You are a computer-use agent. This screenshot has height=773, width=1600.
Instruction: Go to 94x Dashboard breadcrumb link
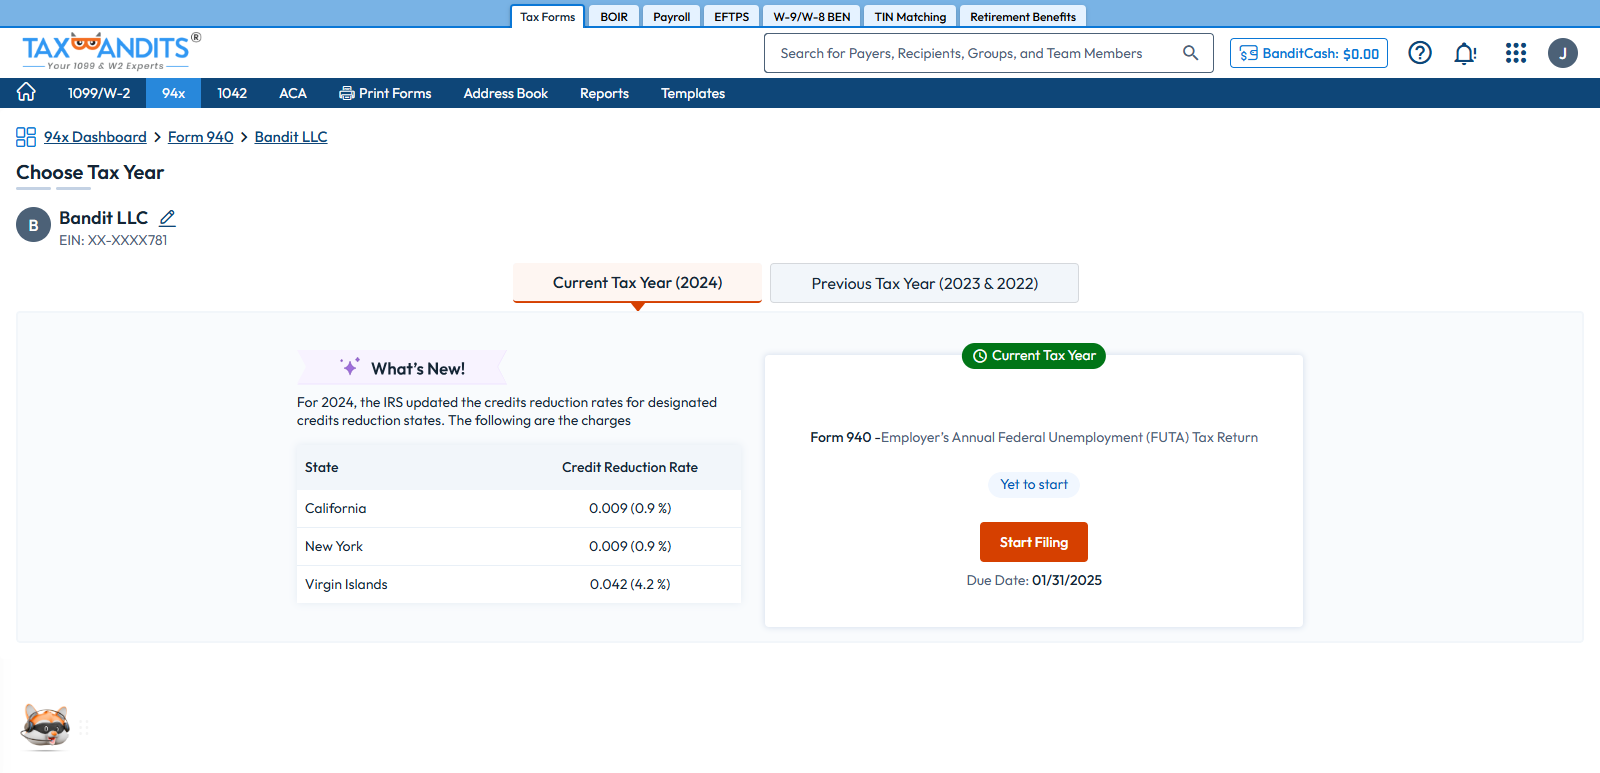[x=95, y=137]
